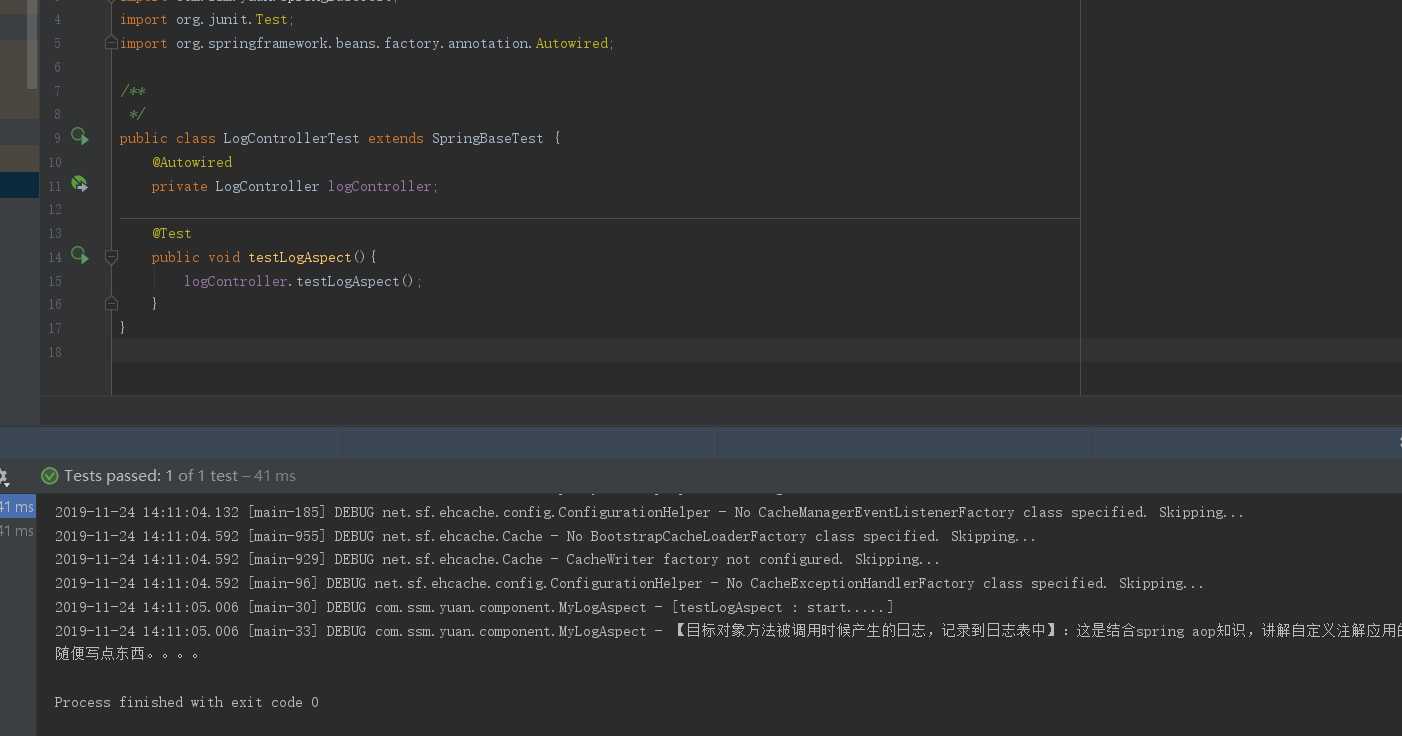1402x736 pixels.
Task: Click 'Process finished with exit code 0' line
Action: [x=187, y=702]
